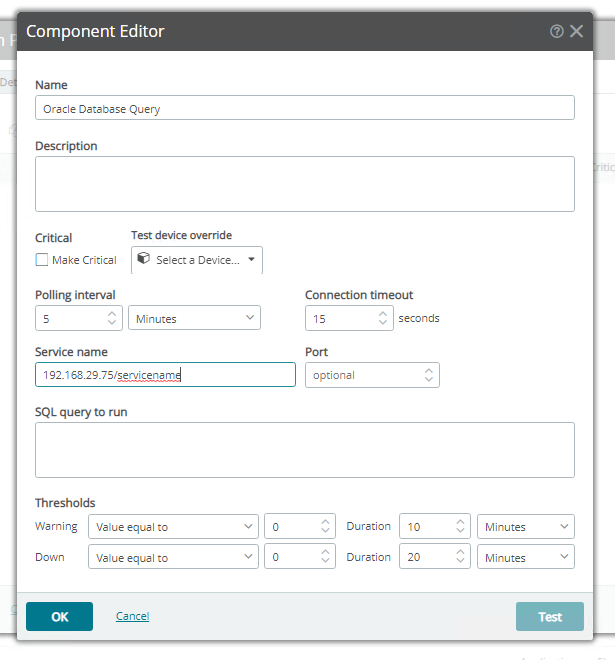Image resolution: width=615 pixels, height=660 pixels.
Task: Open Warning duration Minutes unit dropdown
Action: point(526,526)
